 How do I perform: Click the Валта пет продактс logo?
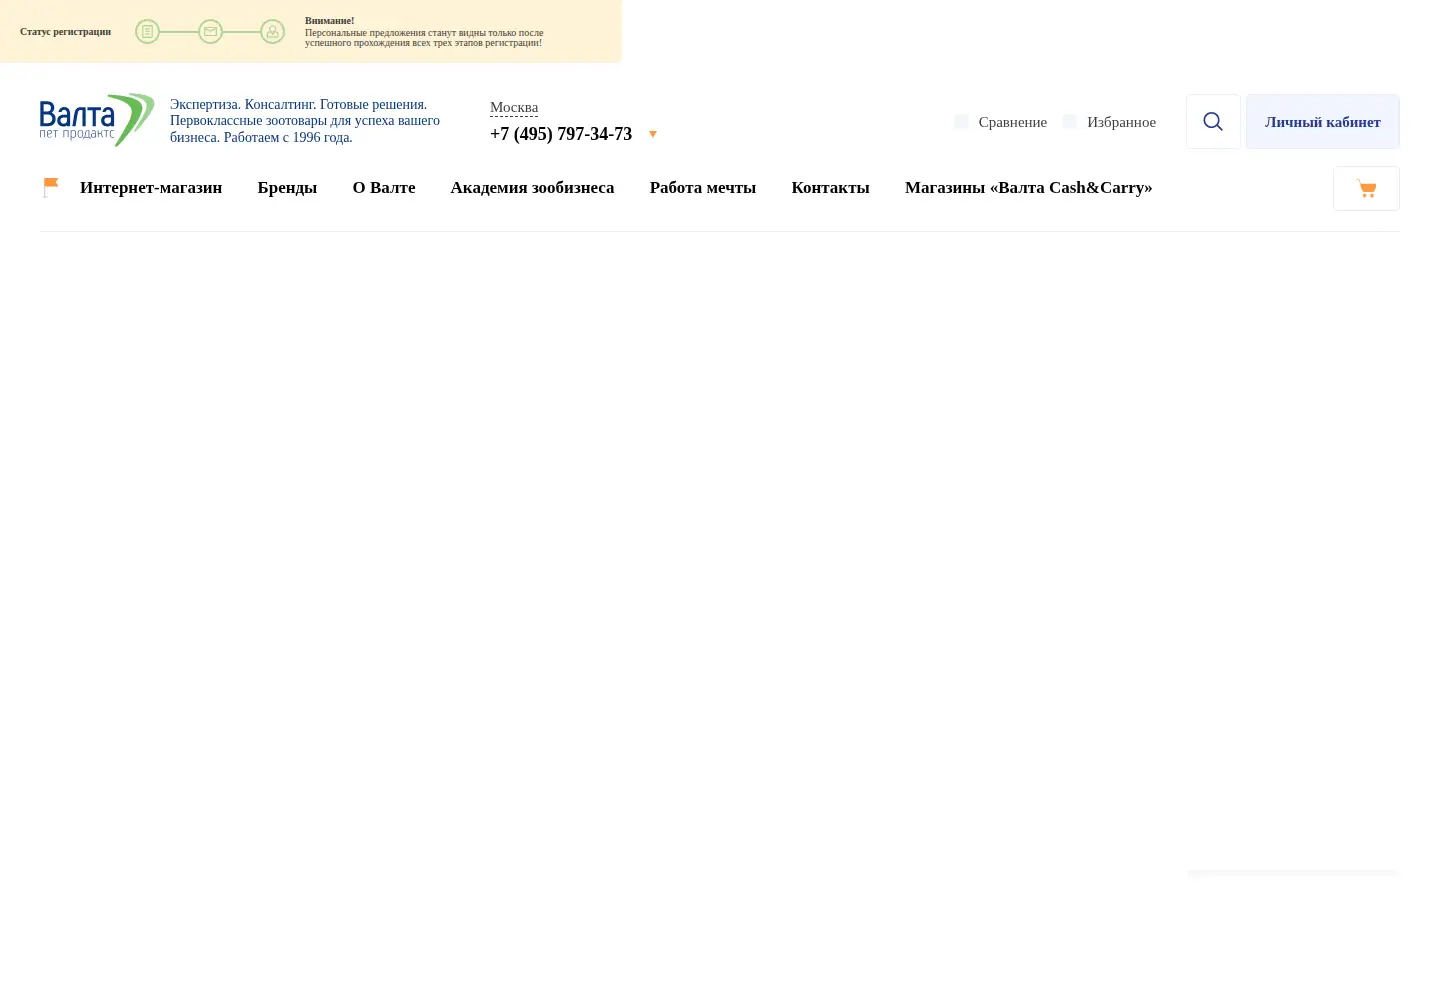pyautogui.click(x=97, y=120)
